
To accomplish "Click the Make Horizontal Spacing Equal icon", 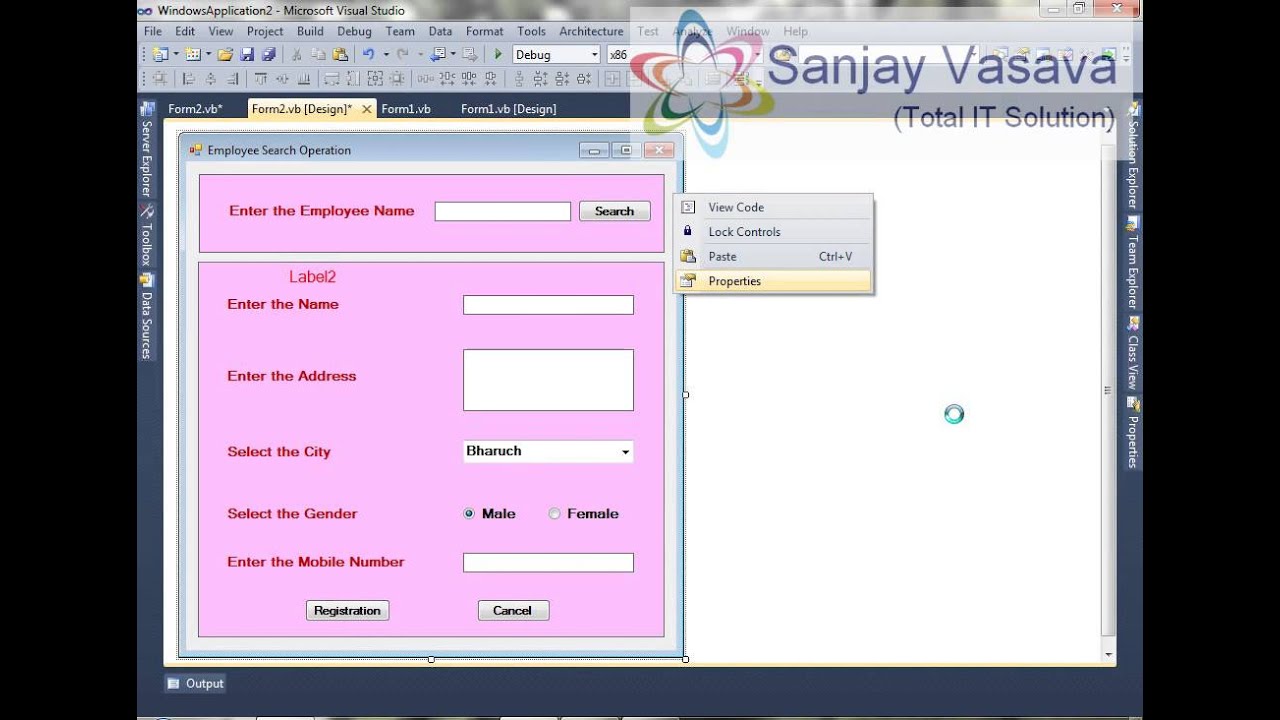I will coord(425,79).
